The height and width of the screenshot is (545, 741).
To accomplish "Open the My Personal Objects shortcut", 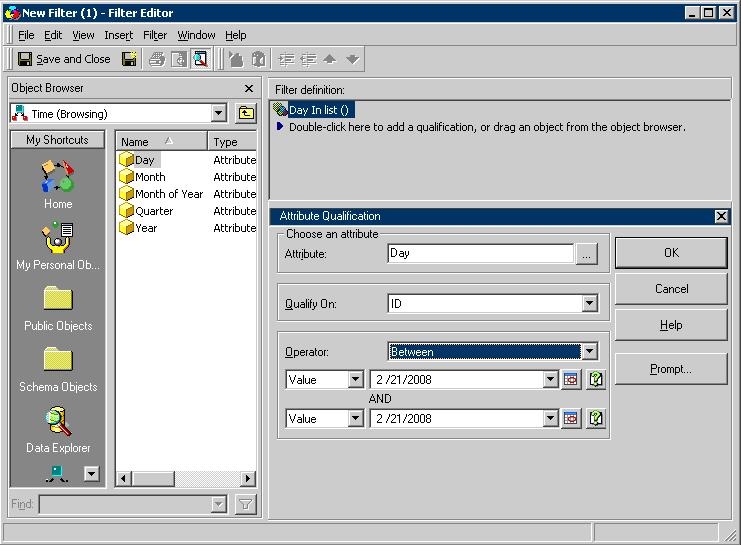I will coord(58,241).
